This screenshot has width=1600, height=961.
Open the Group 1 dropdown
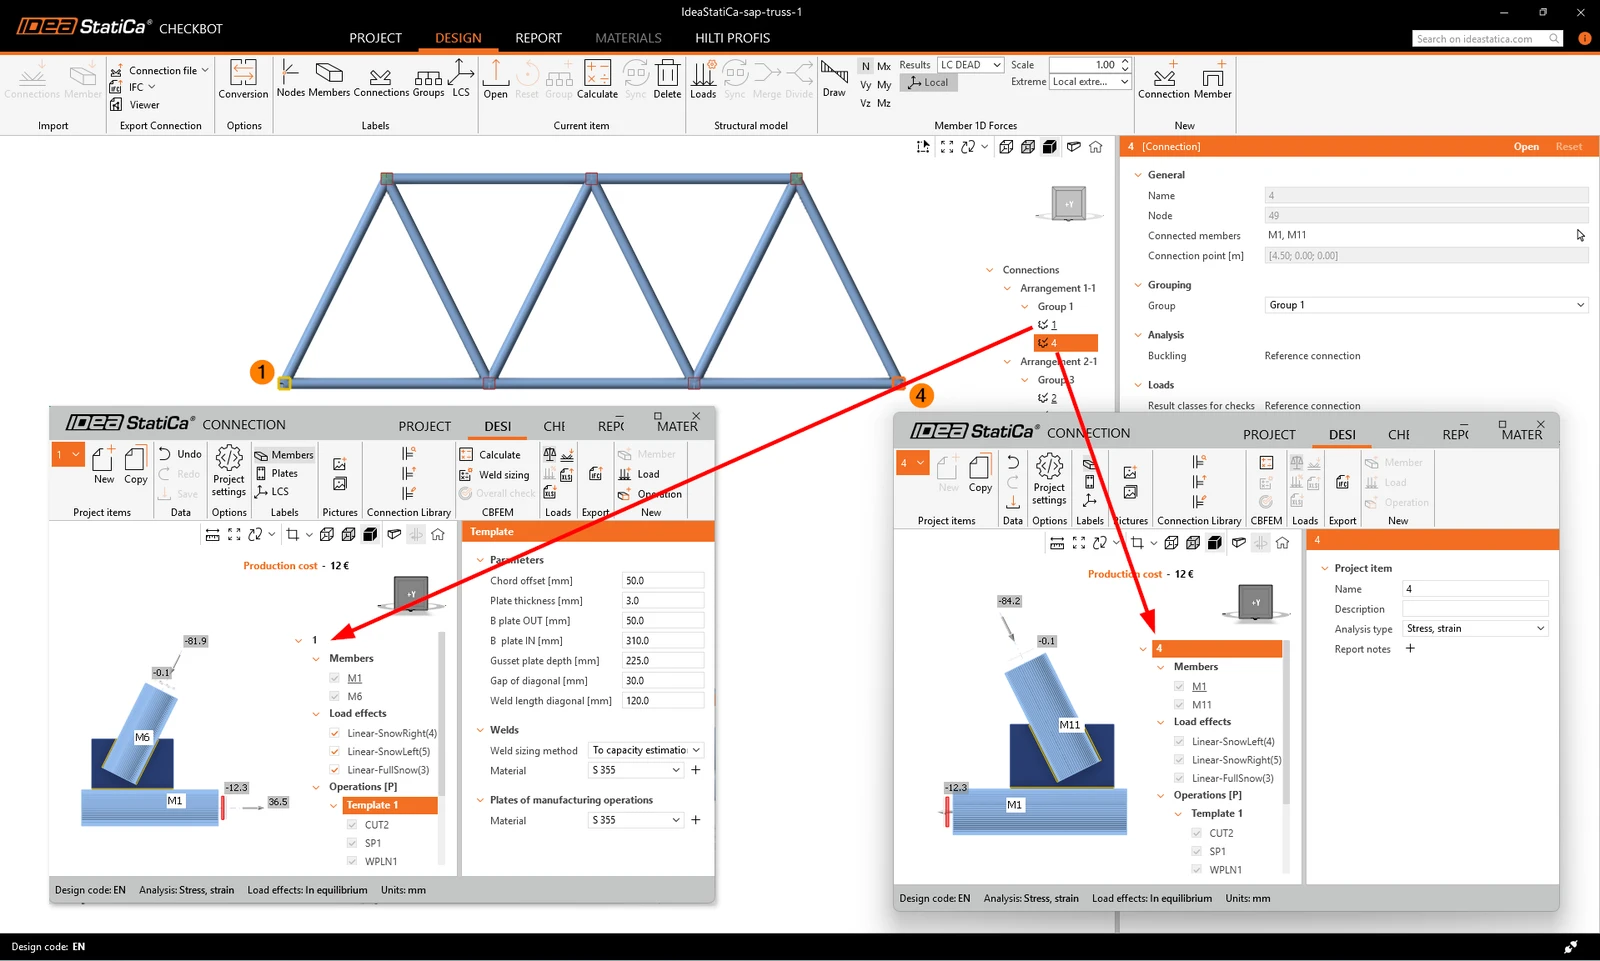tap(1426, 305)
